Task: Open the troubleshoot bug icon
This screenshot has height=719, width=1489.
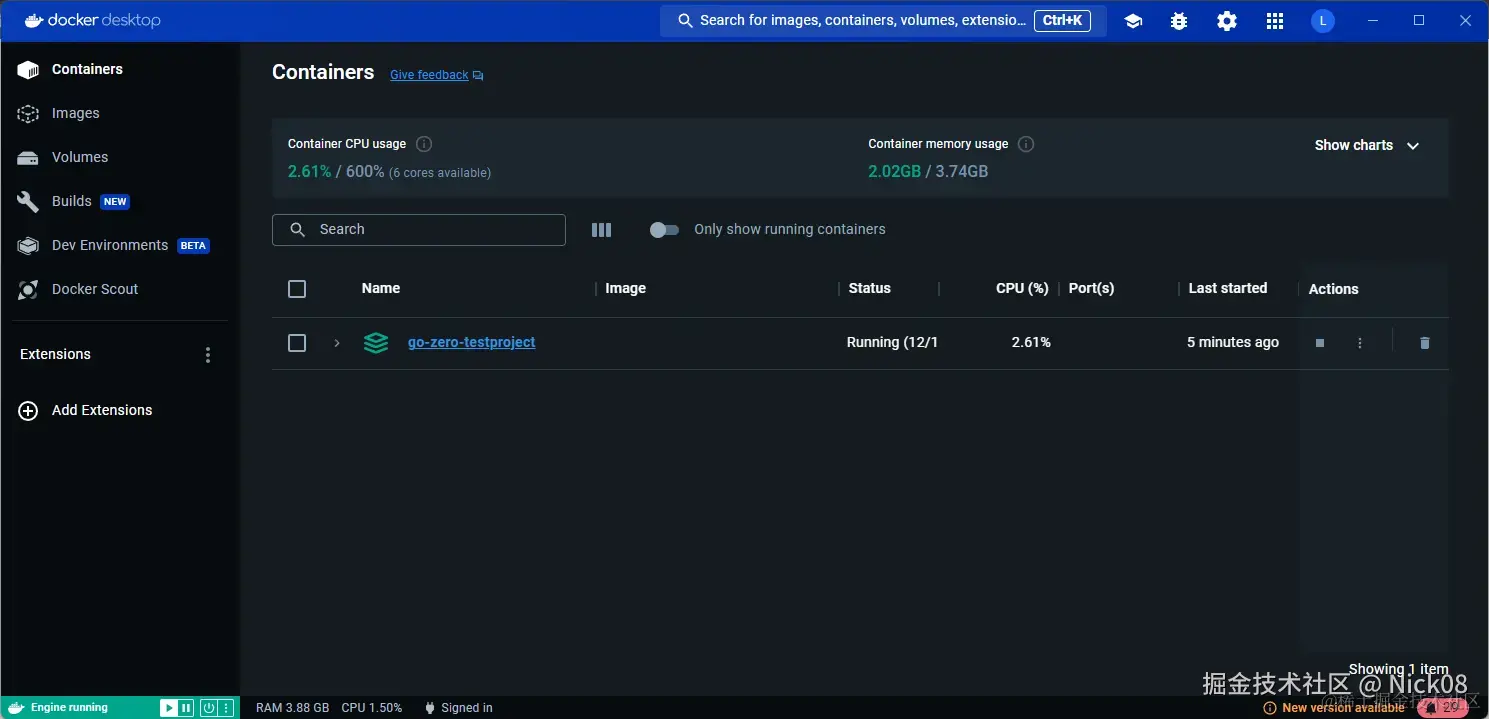Action: pyautogui.click(x=1179, y=21)
